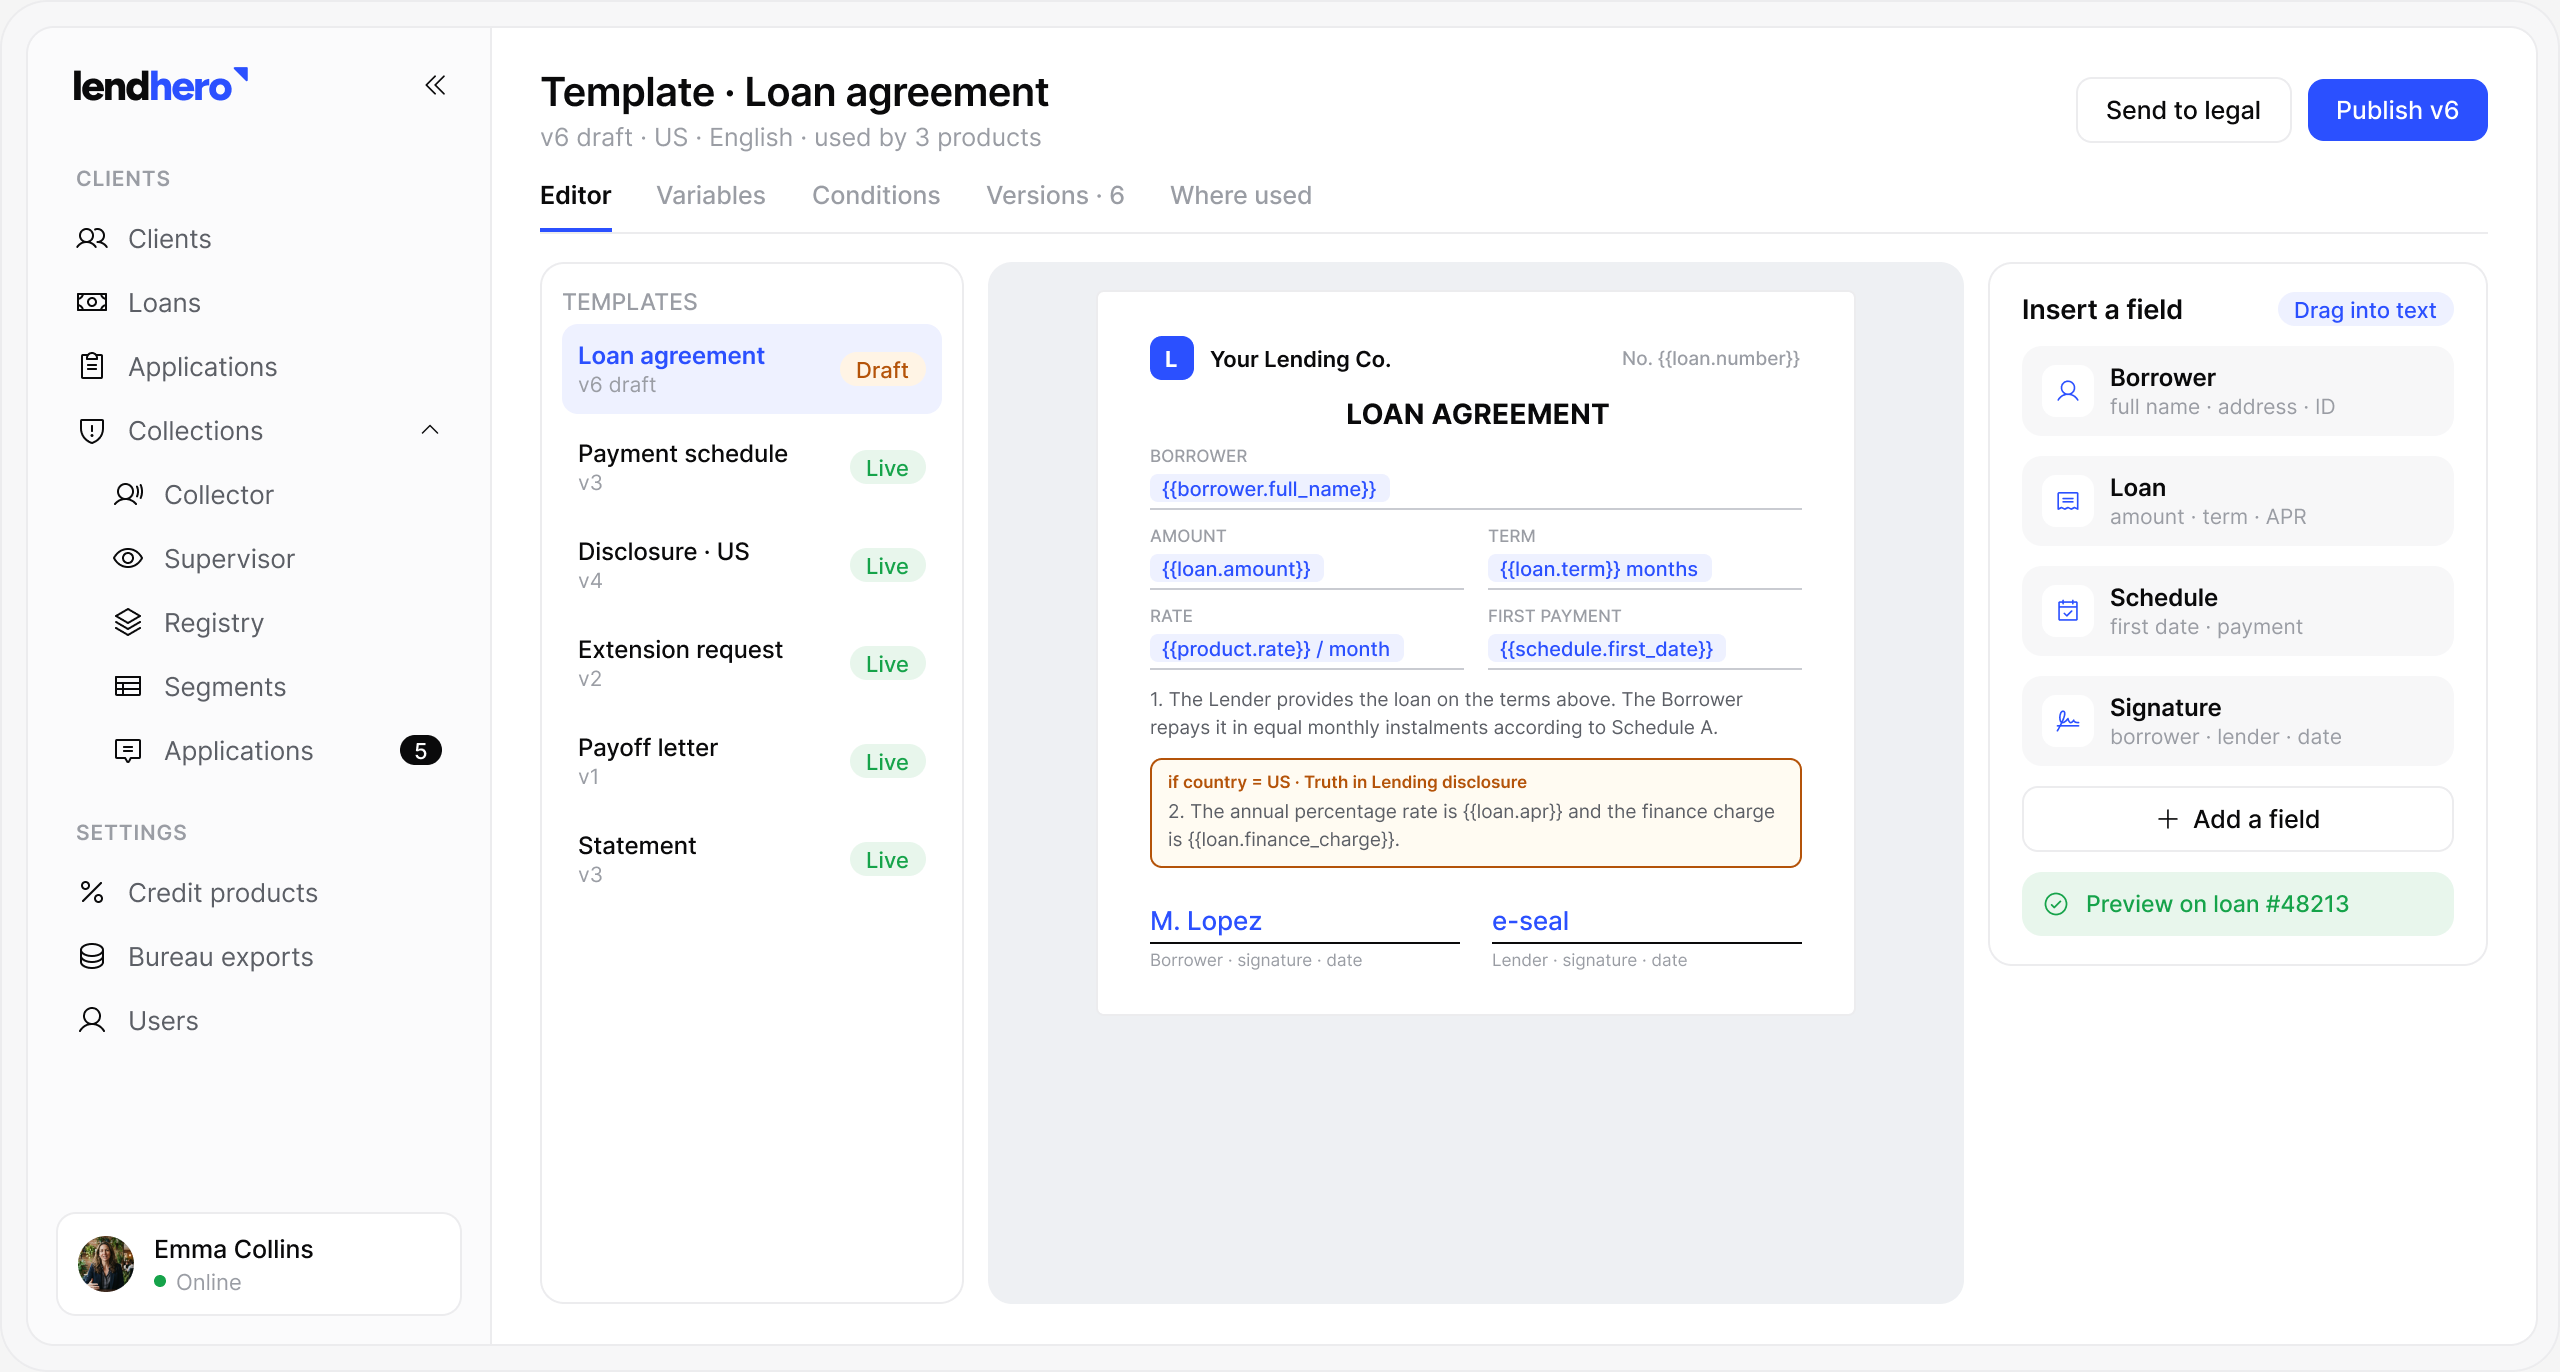The width and height of the screenshot is (2560, 1372).
Task: Select the Collector person icon
Action: click(x=128, y=494)
